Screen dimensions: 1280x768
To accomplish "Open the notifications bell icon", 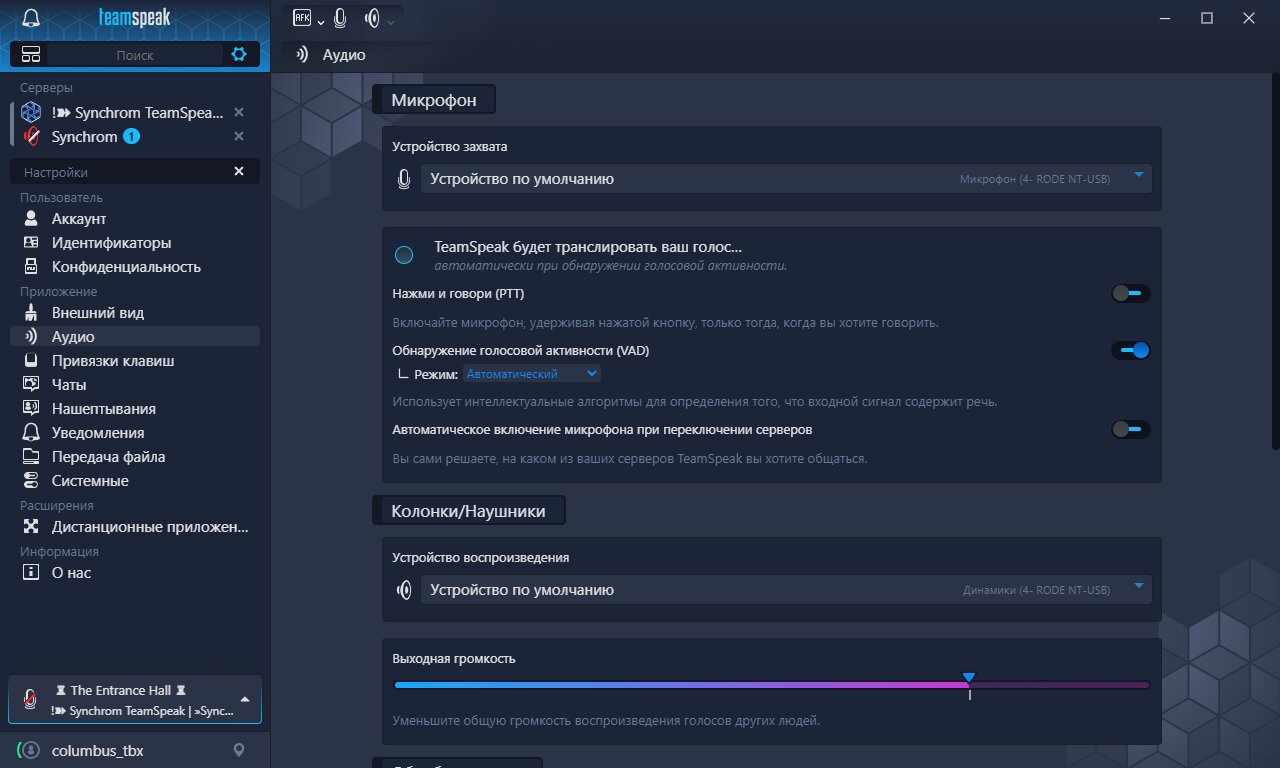I will point(31,18).
